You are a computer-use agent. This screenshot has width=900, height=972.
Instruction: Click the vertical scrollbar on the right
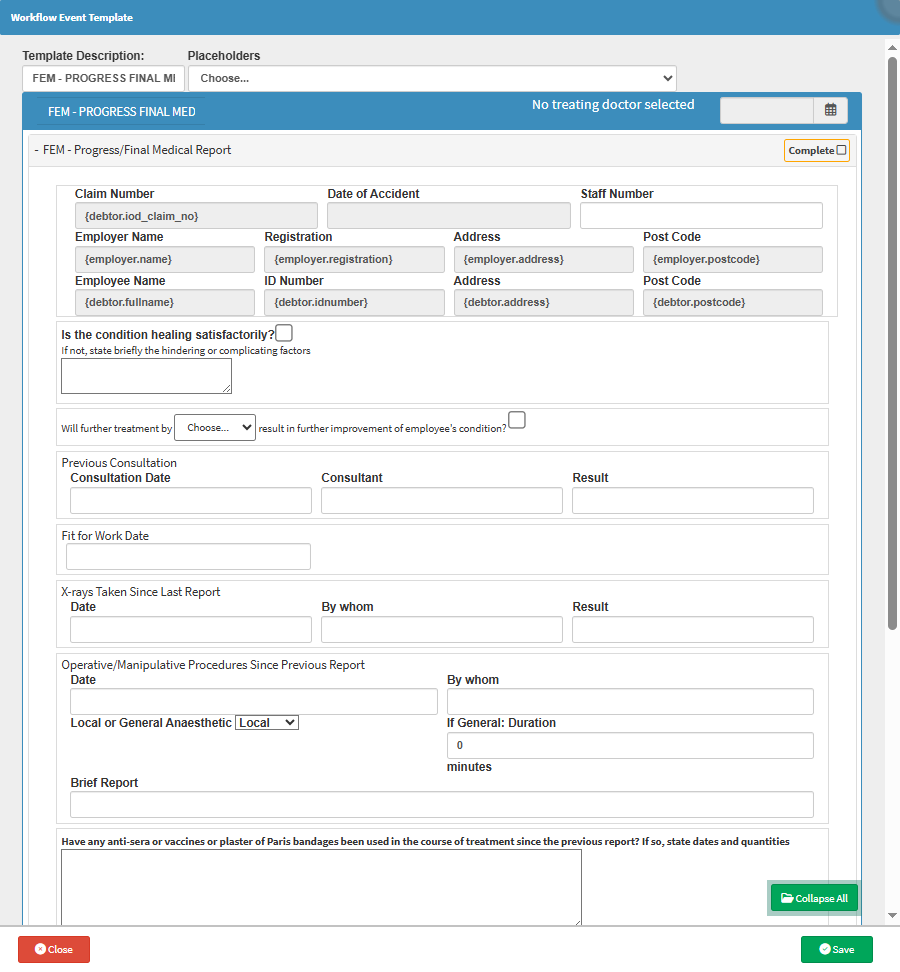(x=892, y=340)
